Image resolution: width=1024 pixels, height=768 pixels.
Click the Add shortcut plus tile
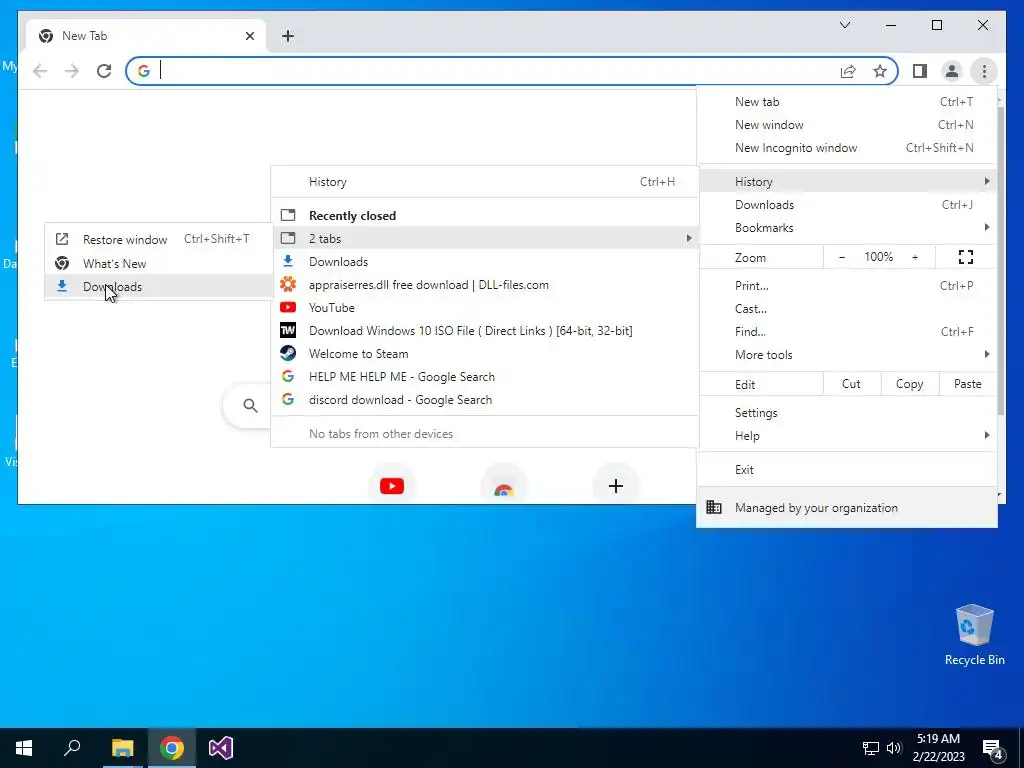(615, 486)
